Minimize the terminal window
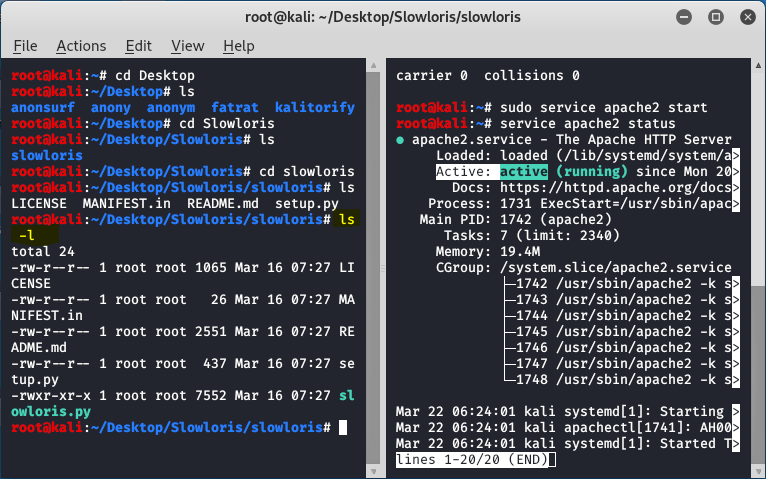The height and width of the screenshot is (479, 766). click(682, 17)
